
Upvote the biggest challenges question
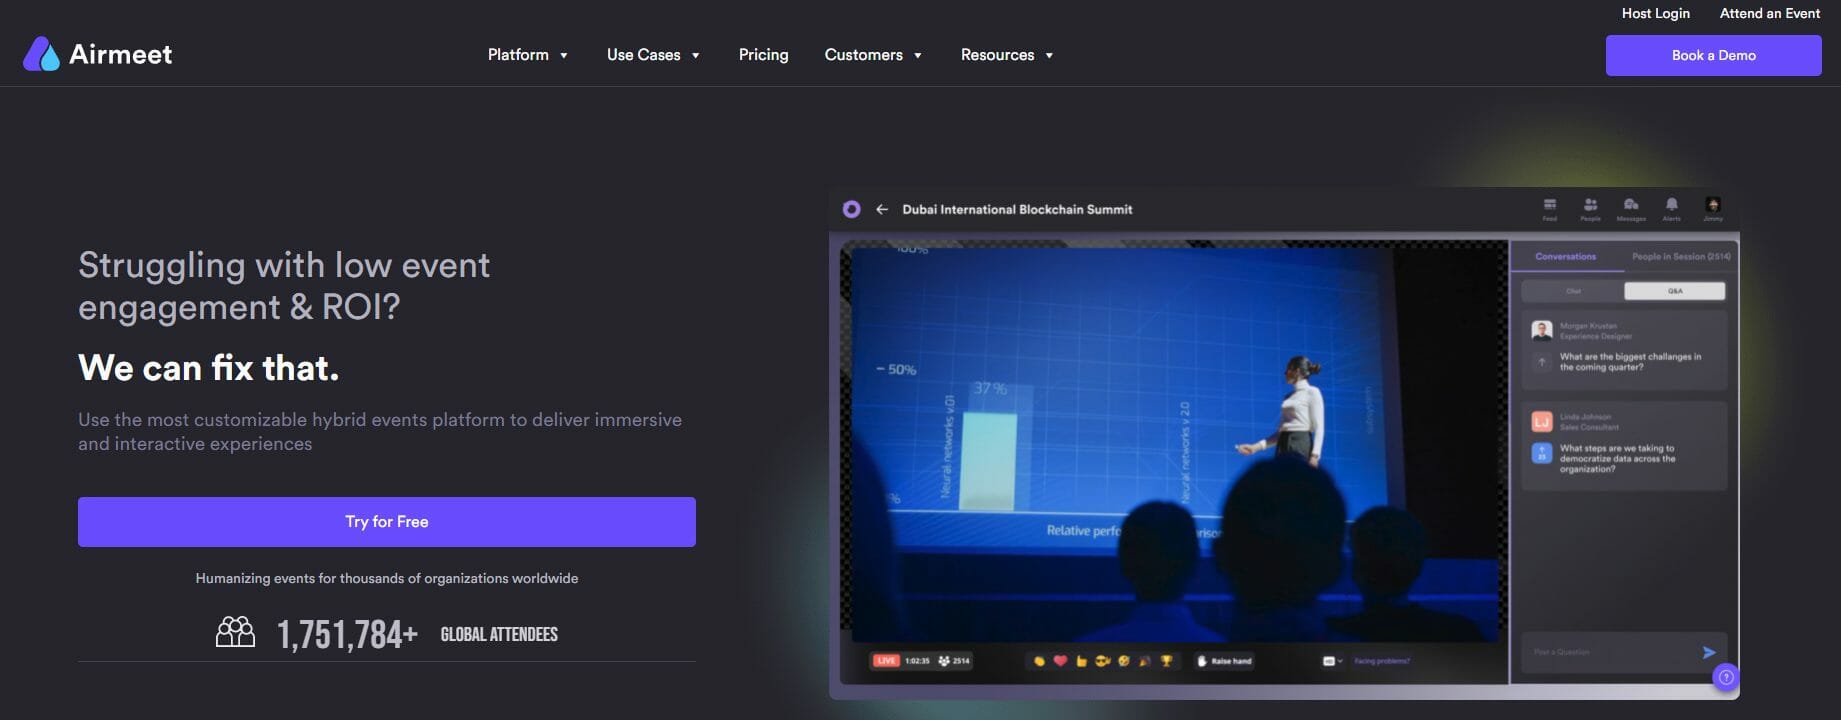coord(1542,362)
